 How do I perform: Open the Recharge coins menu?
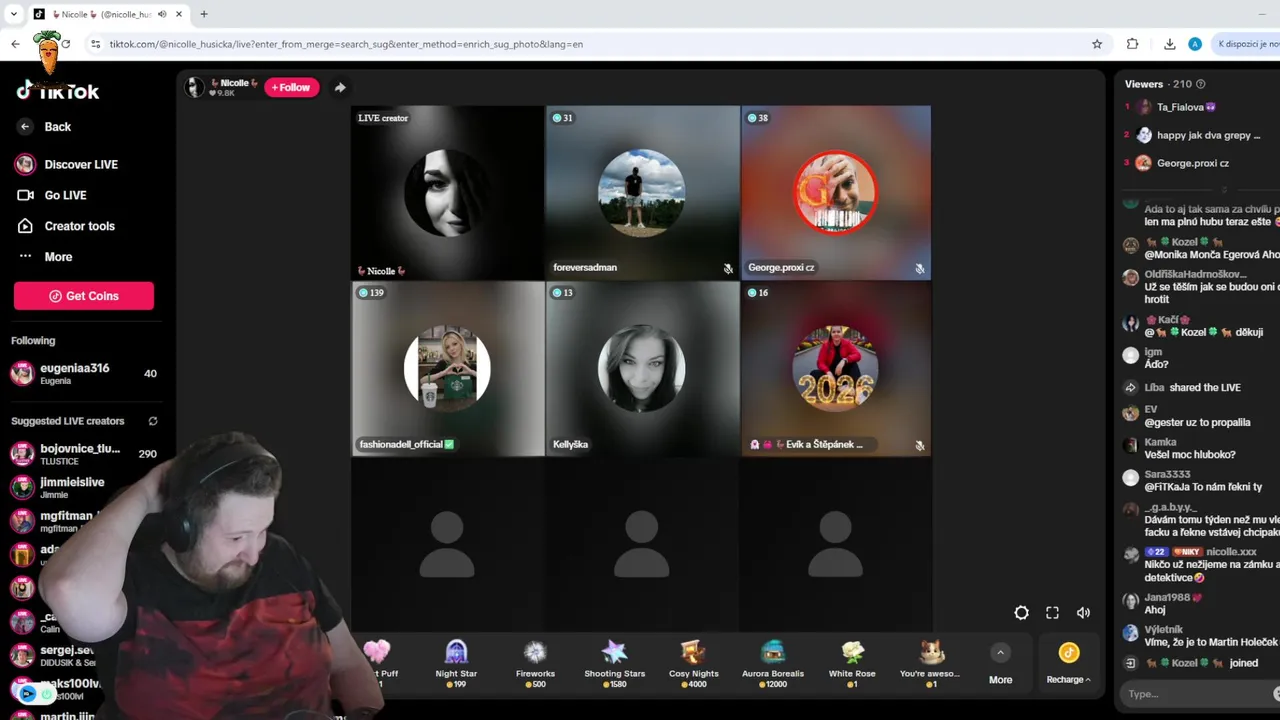(x=1069, y=663)
